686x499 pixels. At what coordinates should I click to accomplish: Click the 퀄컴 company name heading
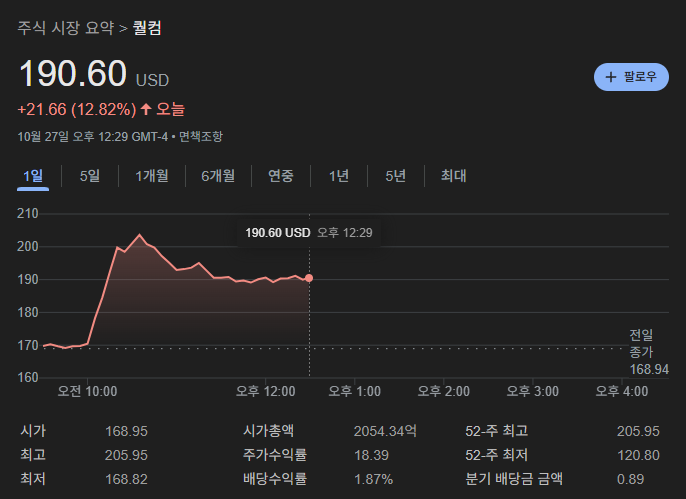[147, 28]
